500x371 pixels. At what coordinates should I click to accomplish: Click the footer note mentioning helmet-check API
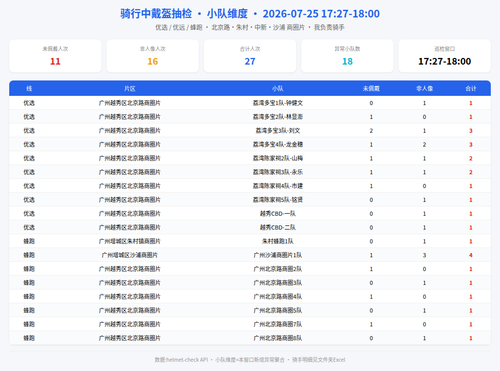[250, 360]
